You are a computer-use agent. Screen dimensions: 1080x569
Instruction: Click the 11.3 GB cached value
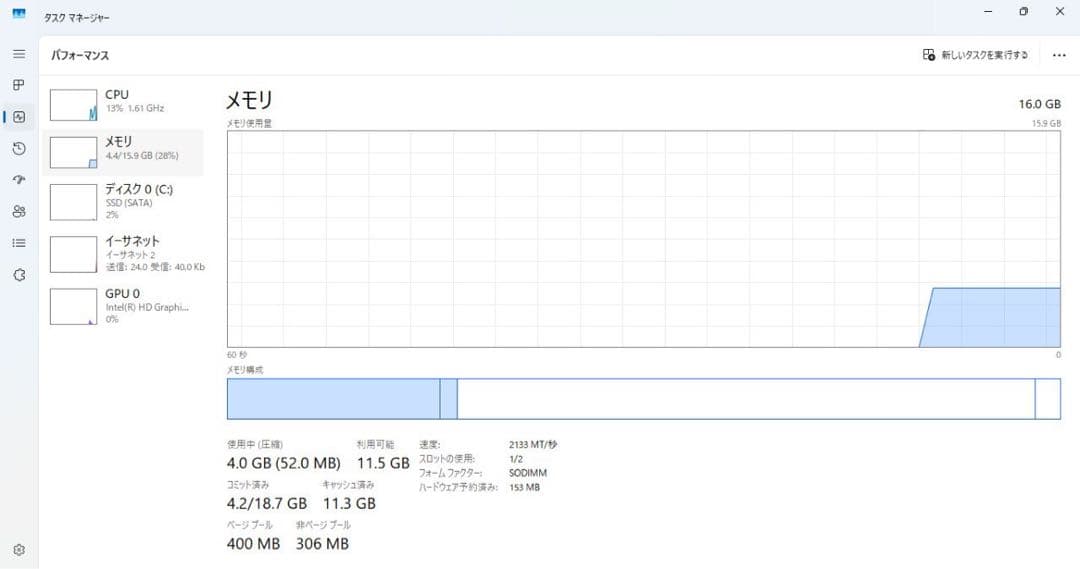point(349,504)
